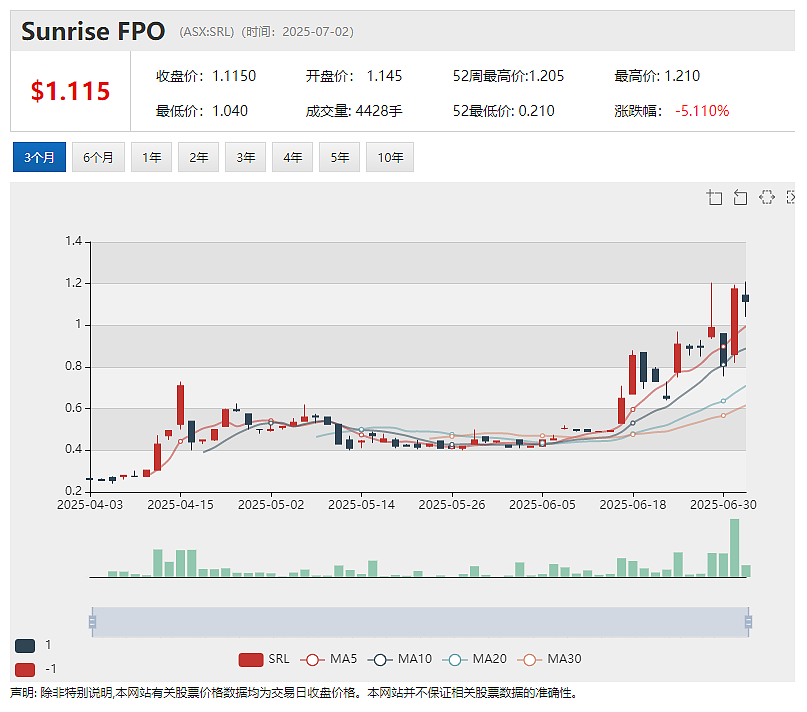Click the restore chart icon

click(x=767, y=197)
